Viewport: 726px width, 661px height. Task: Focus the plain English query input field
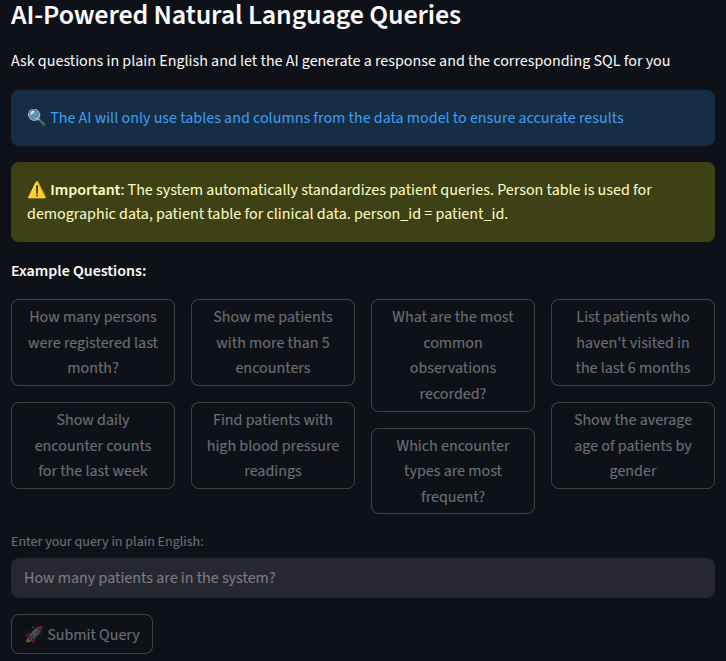coord(363,578)
